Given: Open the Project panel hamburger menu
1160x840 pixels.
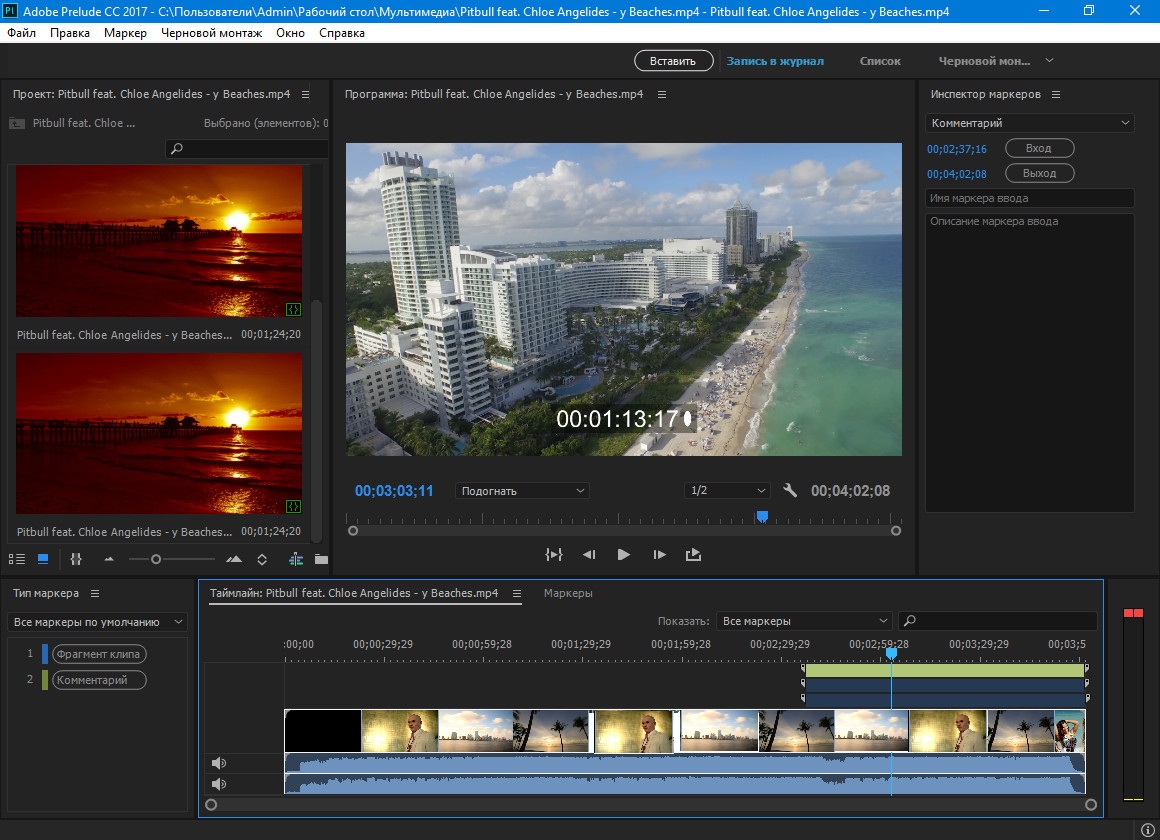Looking at the screenshot, I should coord(306,95).
